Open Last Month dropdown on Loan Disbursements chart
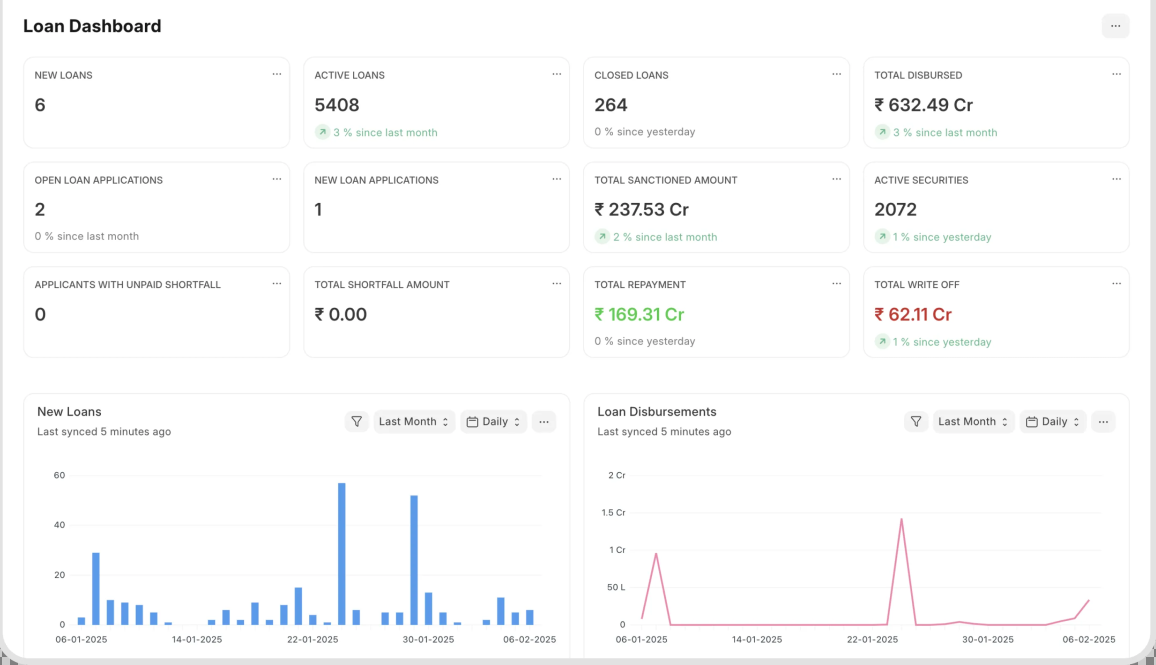 click(x=973, y=421)
